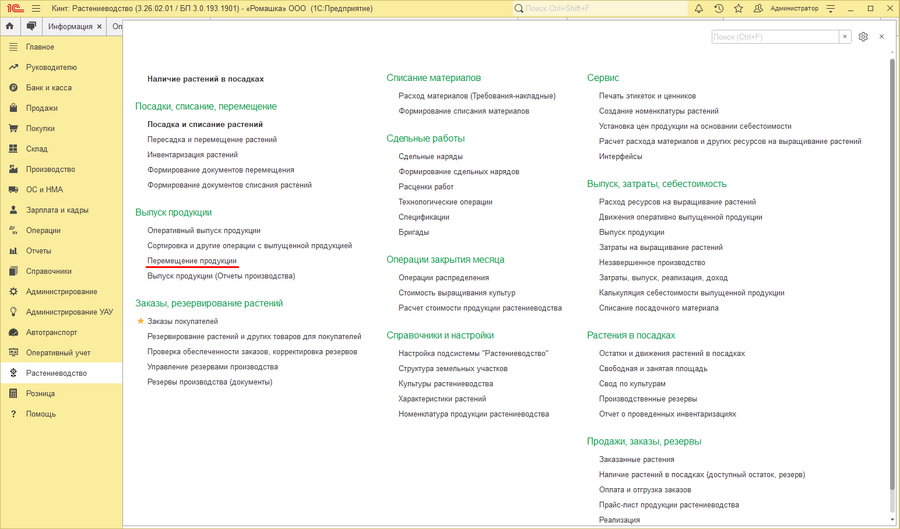Clear the menu search field

click(845, 37)
